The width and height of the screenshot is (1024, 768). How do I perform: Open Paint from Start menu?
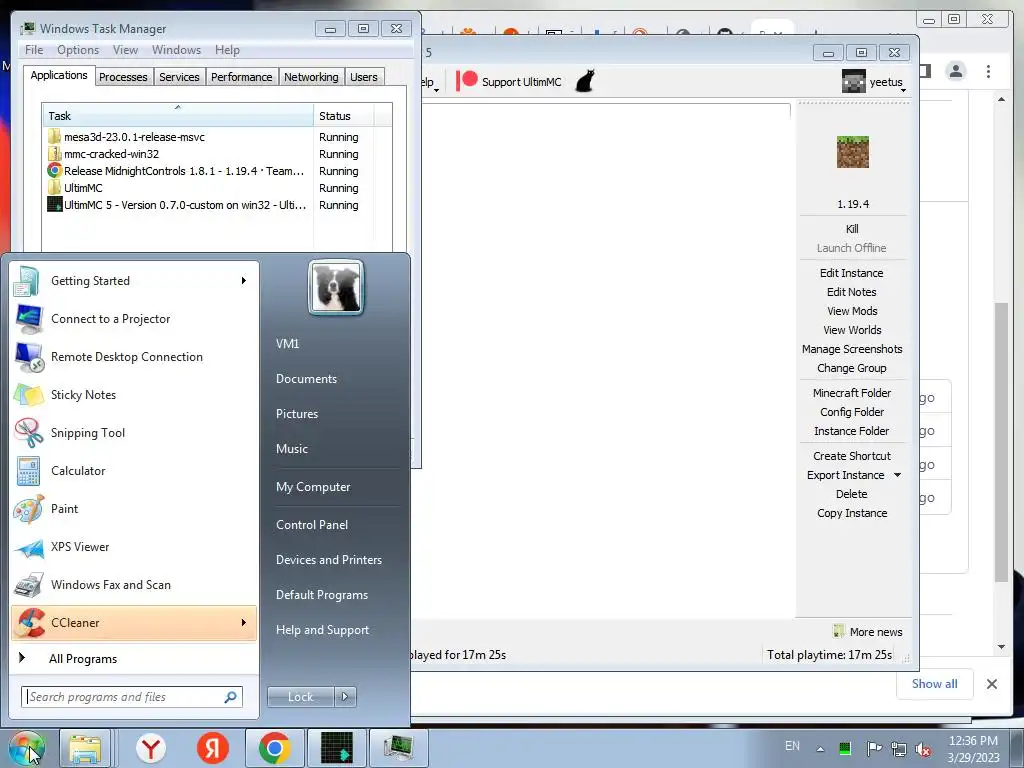point(133,509)
